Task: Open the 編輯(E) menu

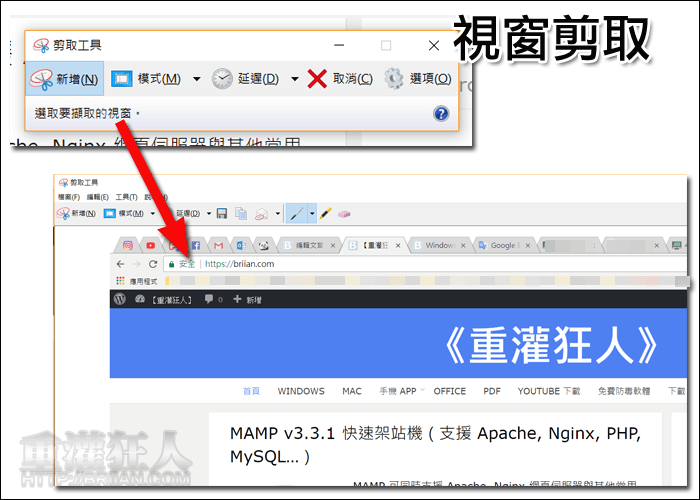Action: tap(98, 198)
